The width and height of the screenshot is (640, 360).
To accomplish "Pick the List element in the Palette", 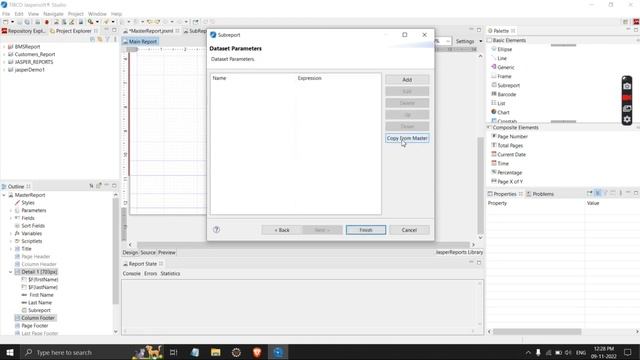I will point(501,103).
